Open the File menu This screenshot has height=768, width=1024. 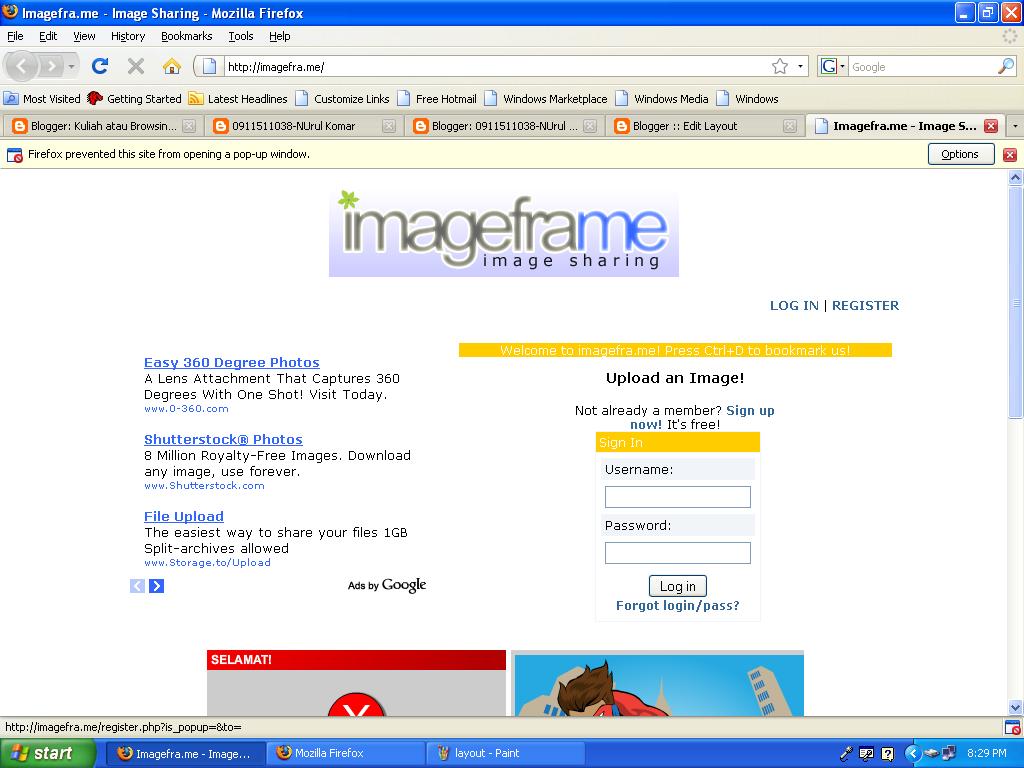(15, 37)
